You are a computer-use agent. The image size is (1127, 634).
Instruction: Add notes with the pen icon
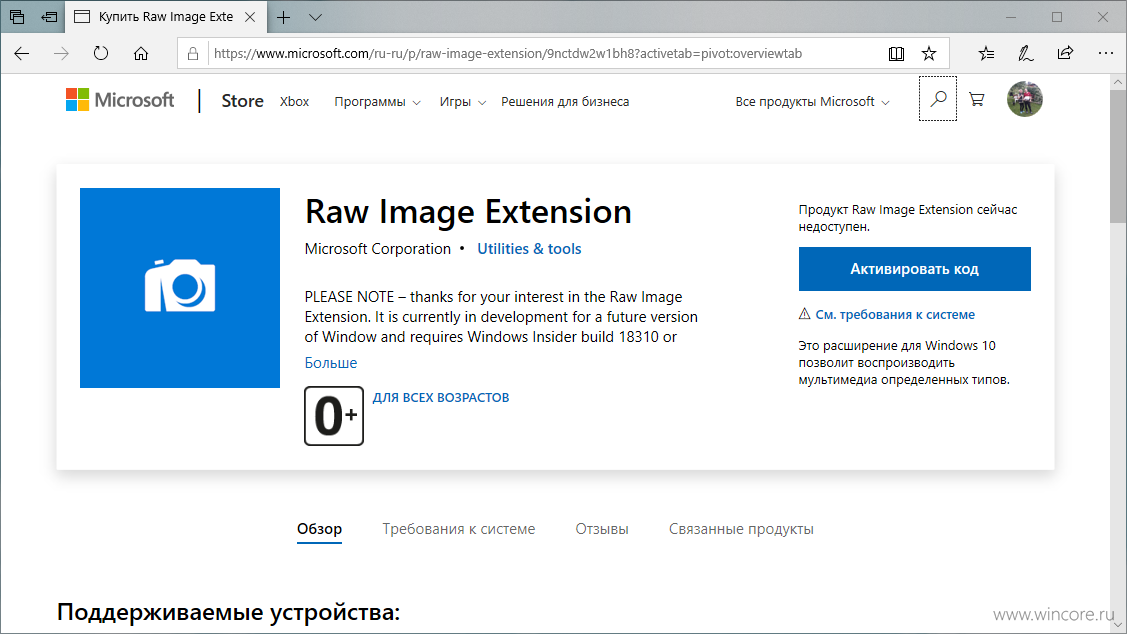click(1026, 53)
